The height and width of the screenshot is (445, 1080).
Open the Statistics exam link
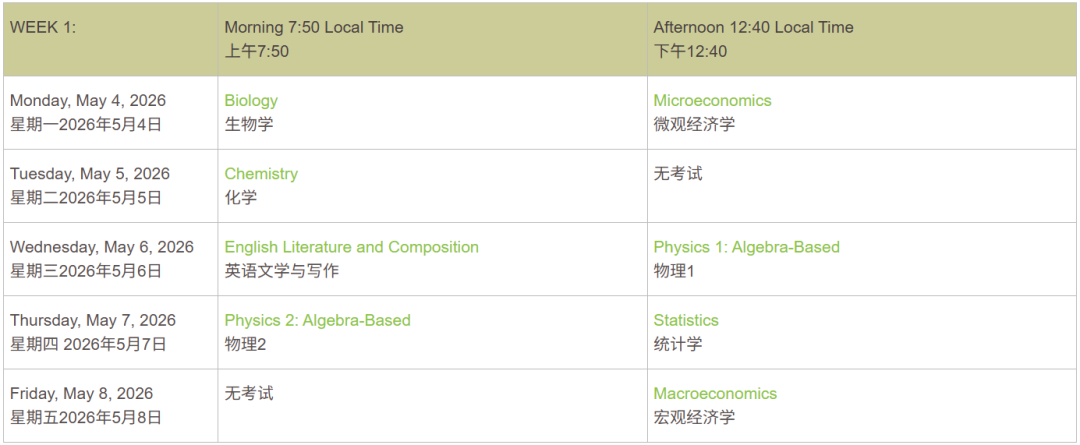(x=686, y=320)
